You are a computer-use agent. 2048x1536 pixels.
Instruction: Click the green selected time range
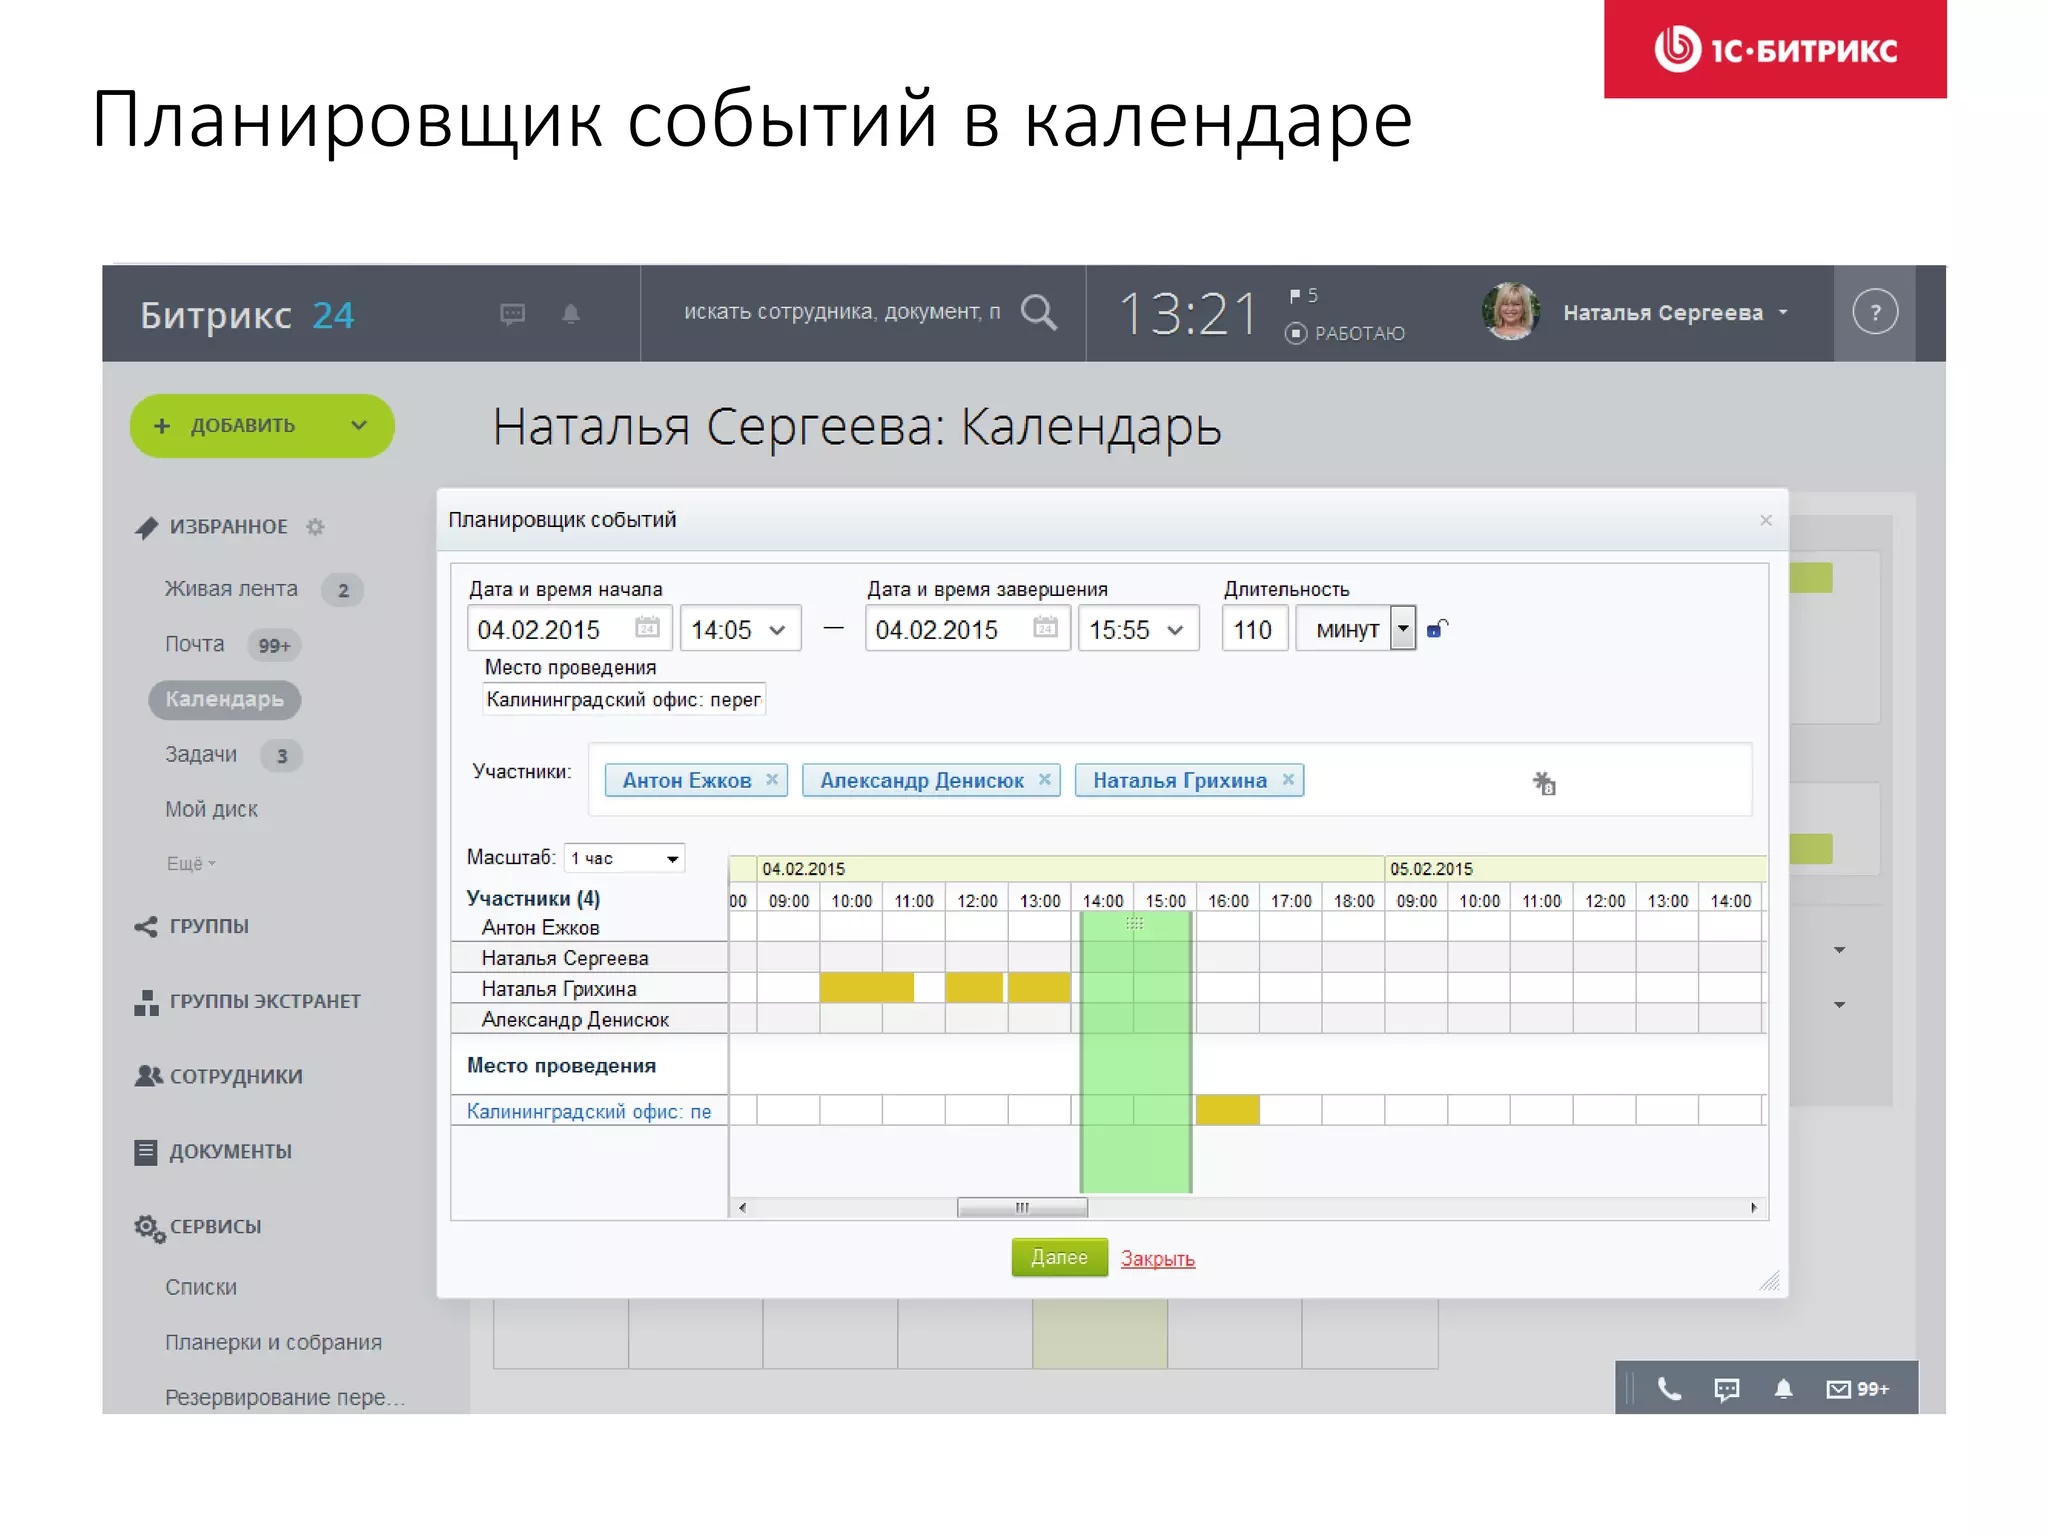point(1136,1051)
